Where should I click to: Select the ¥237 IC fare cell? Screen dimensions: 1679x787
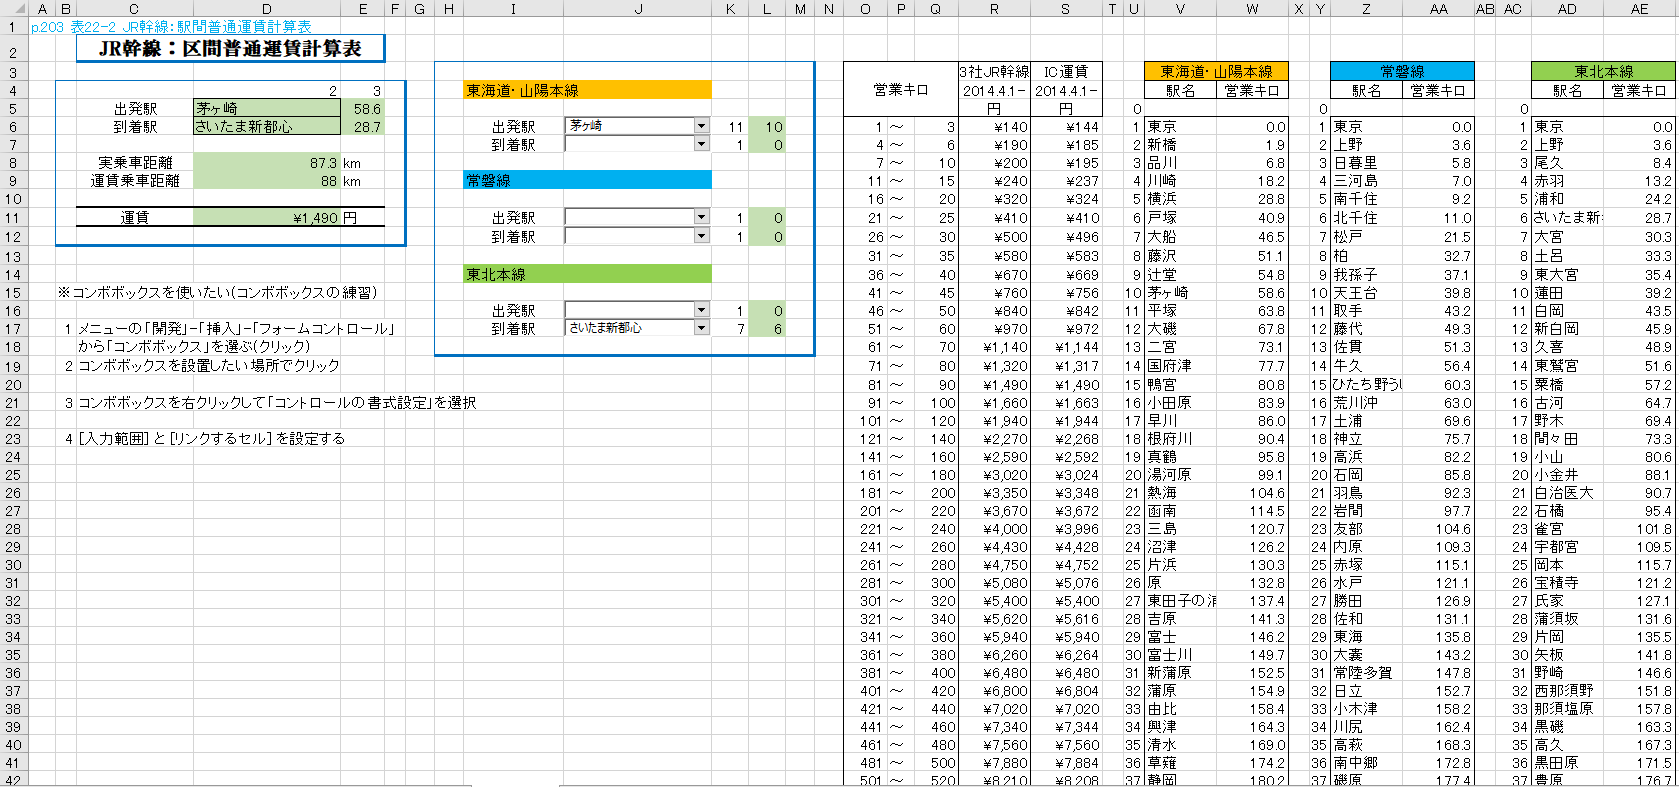pyautogui.click(x=1066, y=181)
